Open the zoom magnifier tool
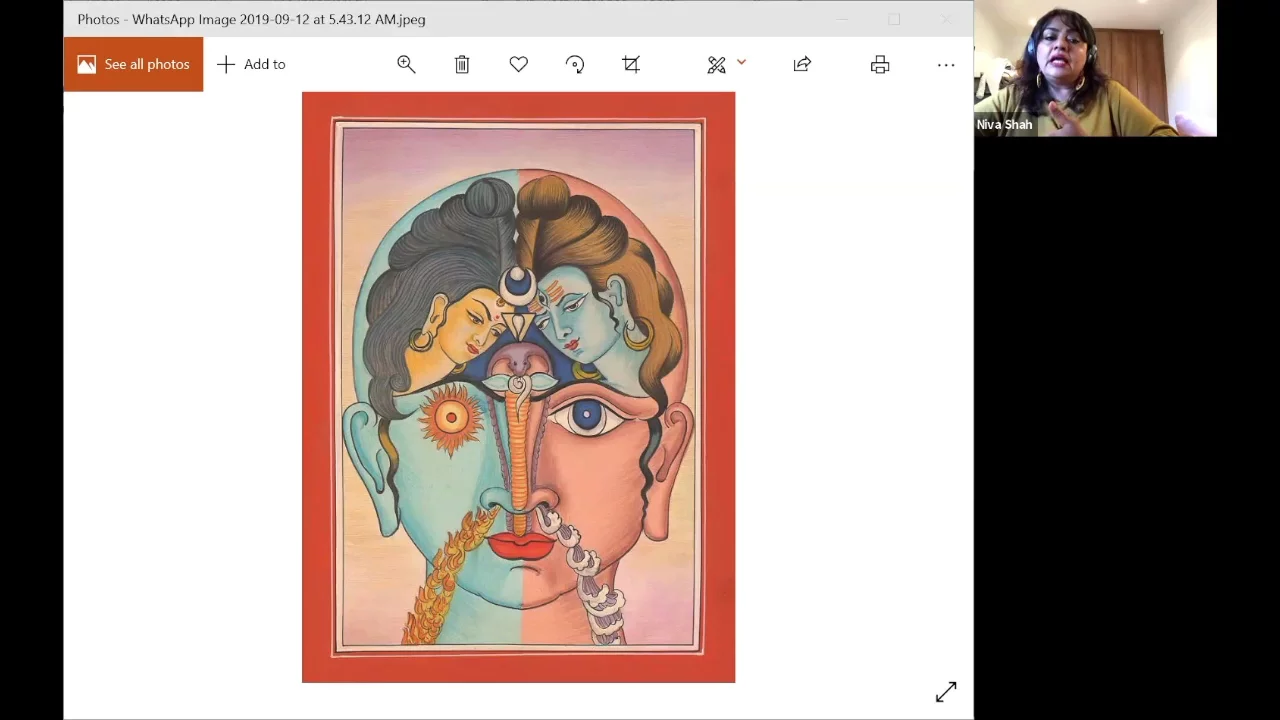 (x=406, y=64)
